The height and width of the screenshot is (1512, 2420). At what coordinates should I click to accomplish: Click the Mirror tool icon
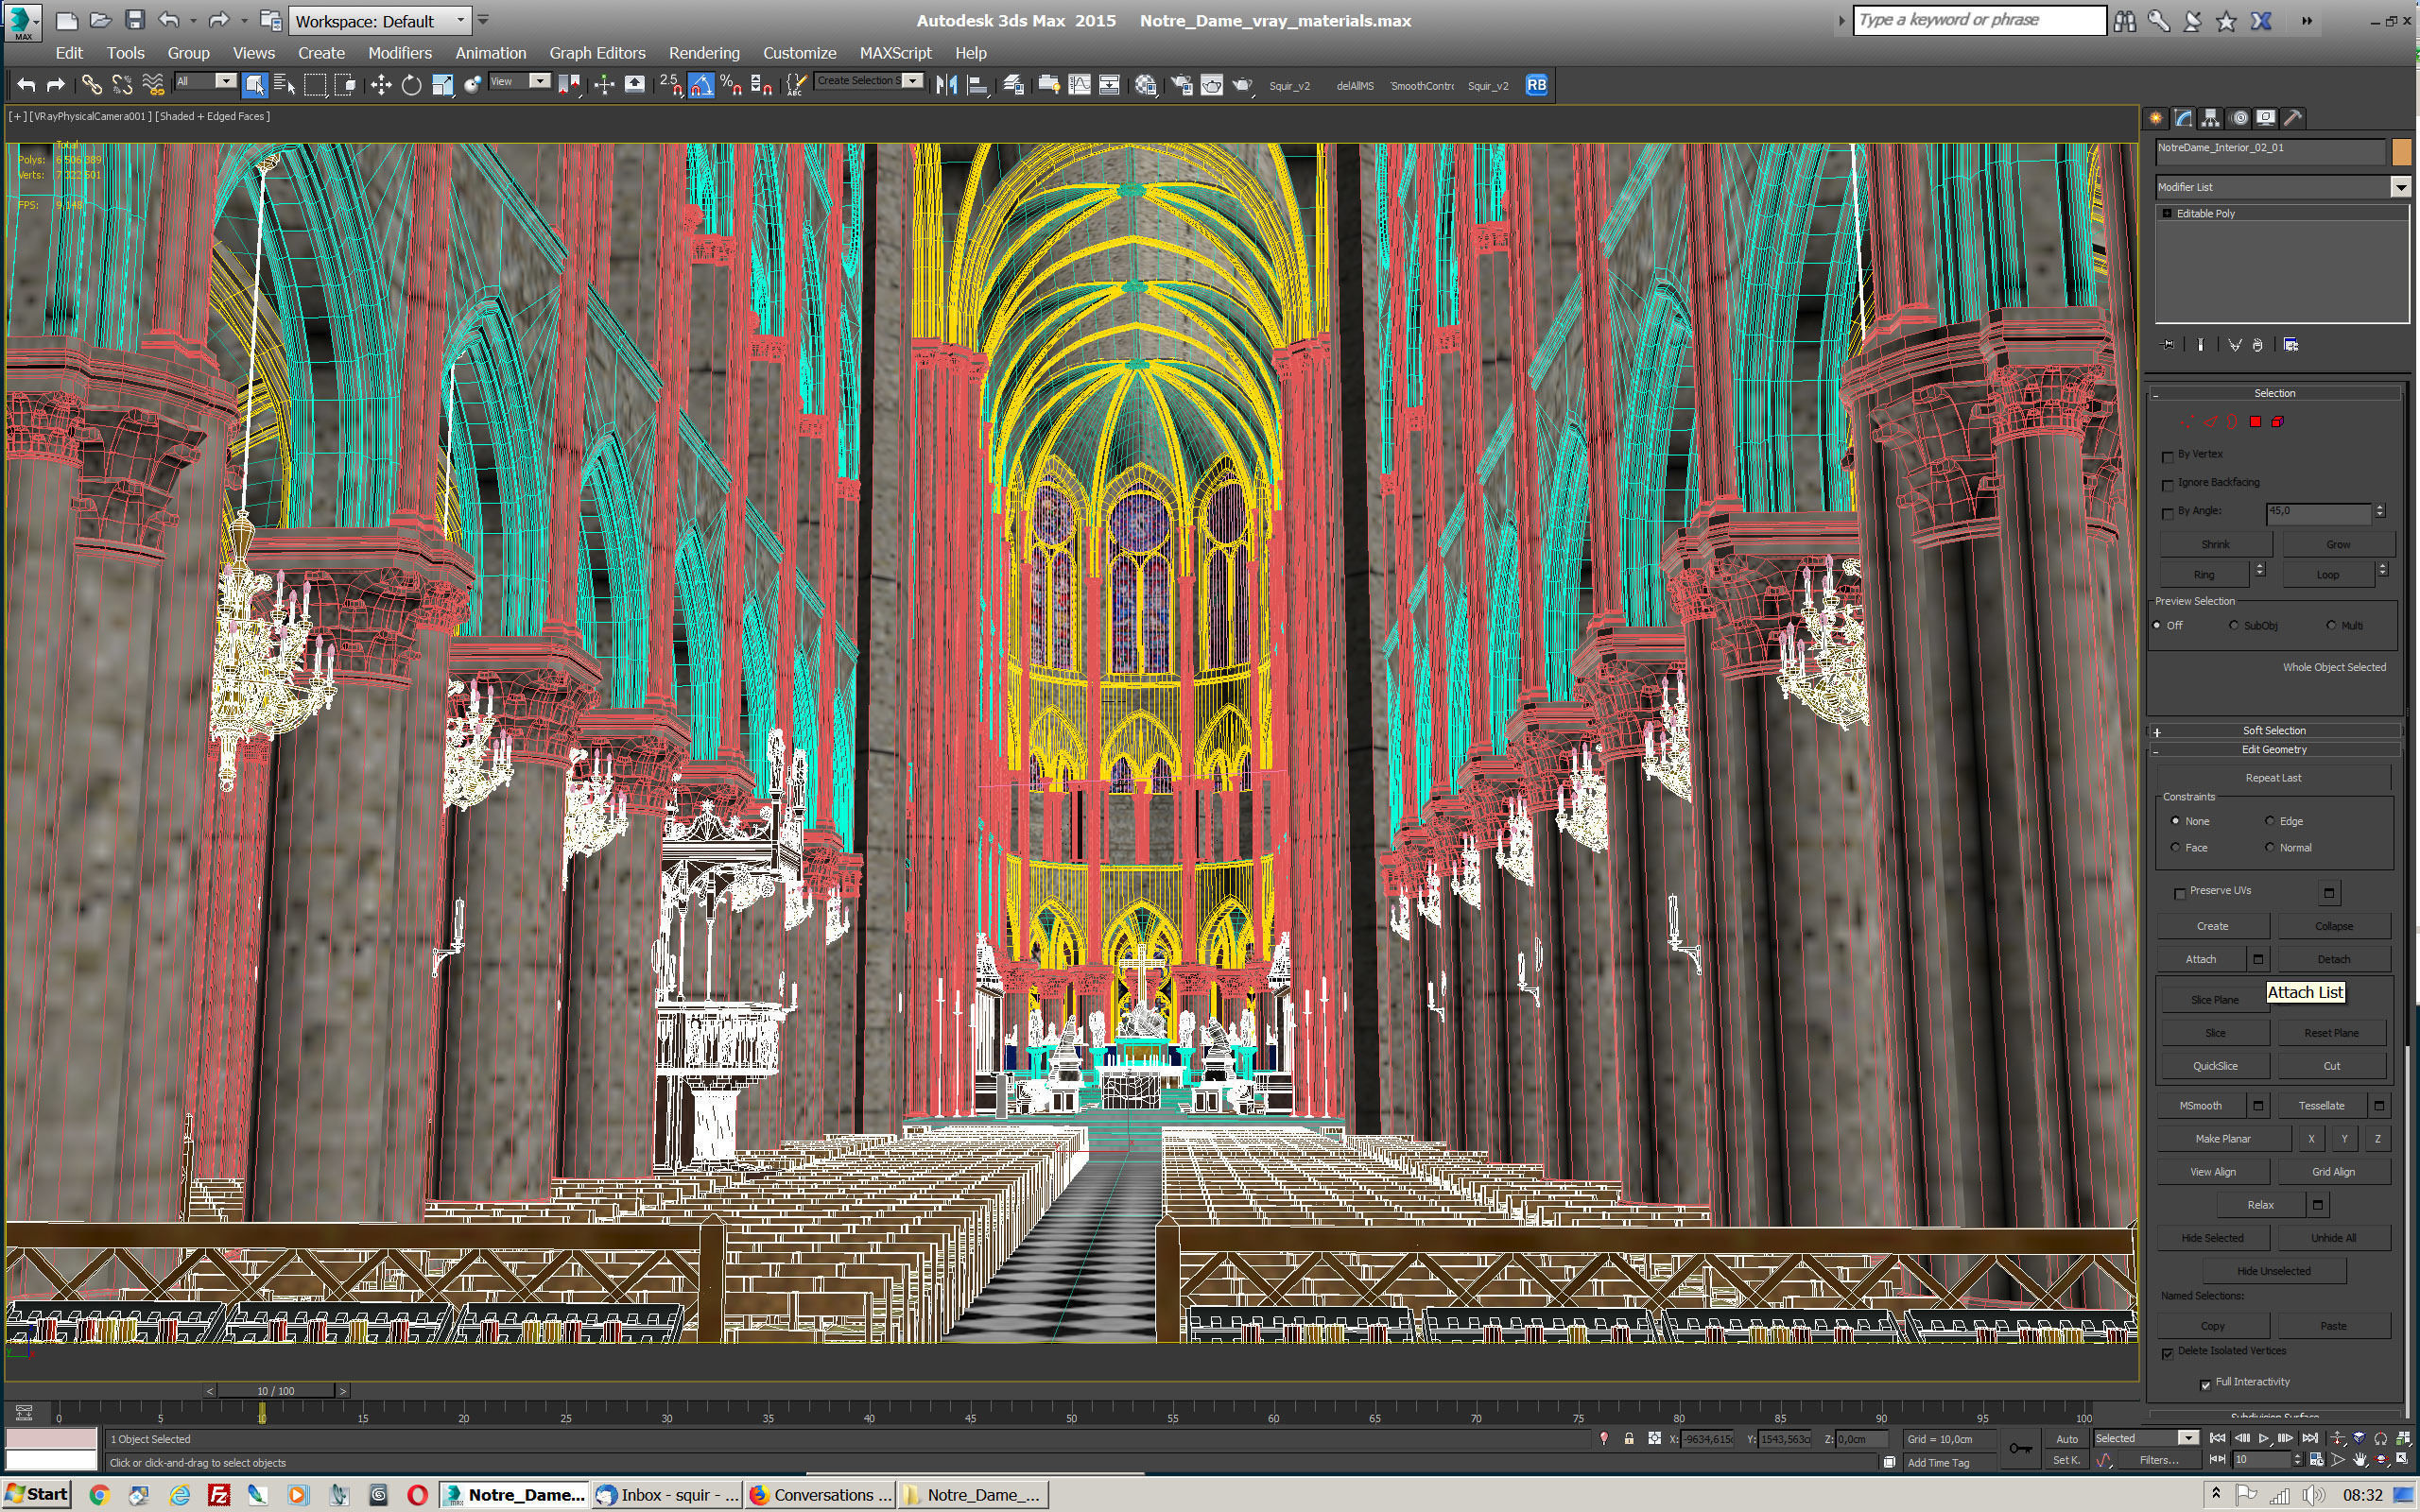946,85
